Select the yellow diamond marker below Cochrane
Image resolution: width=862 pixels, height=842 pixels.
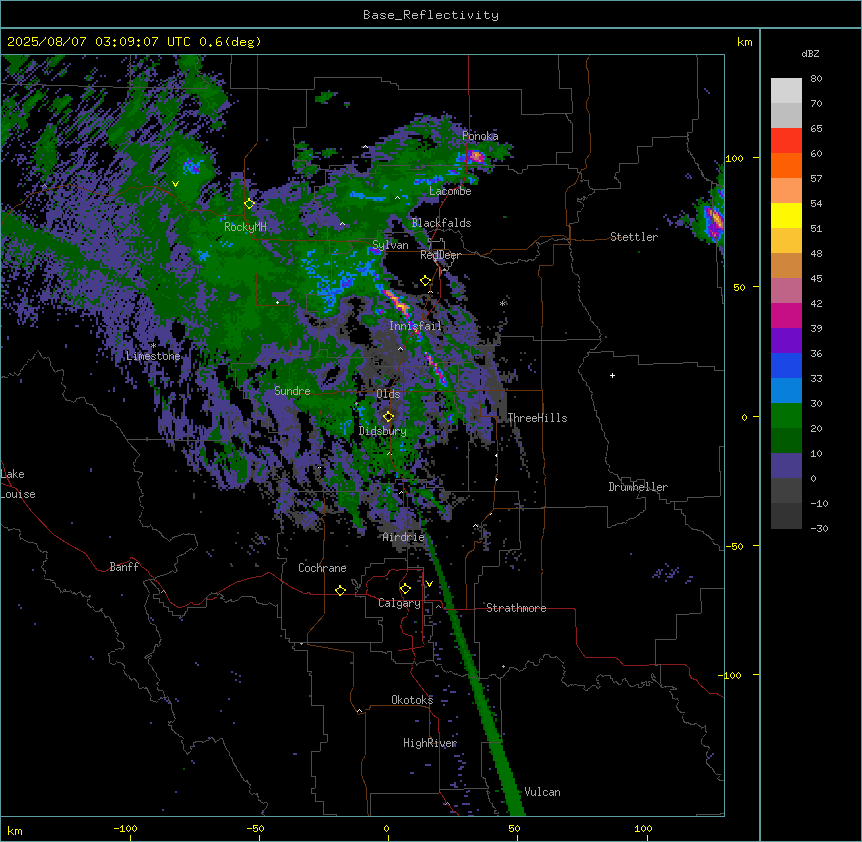(x=340, y=590)
